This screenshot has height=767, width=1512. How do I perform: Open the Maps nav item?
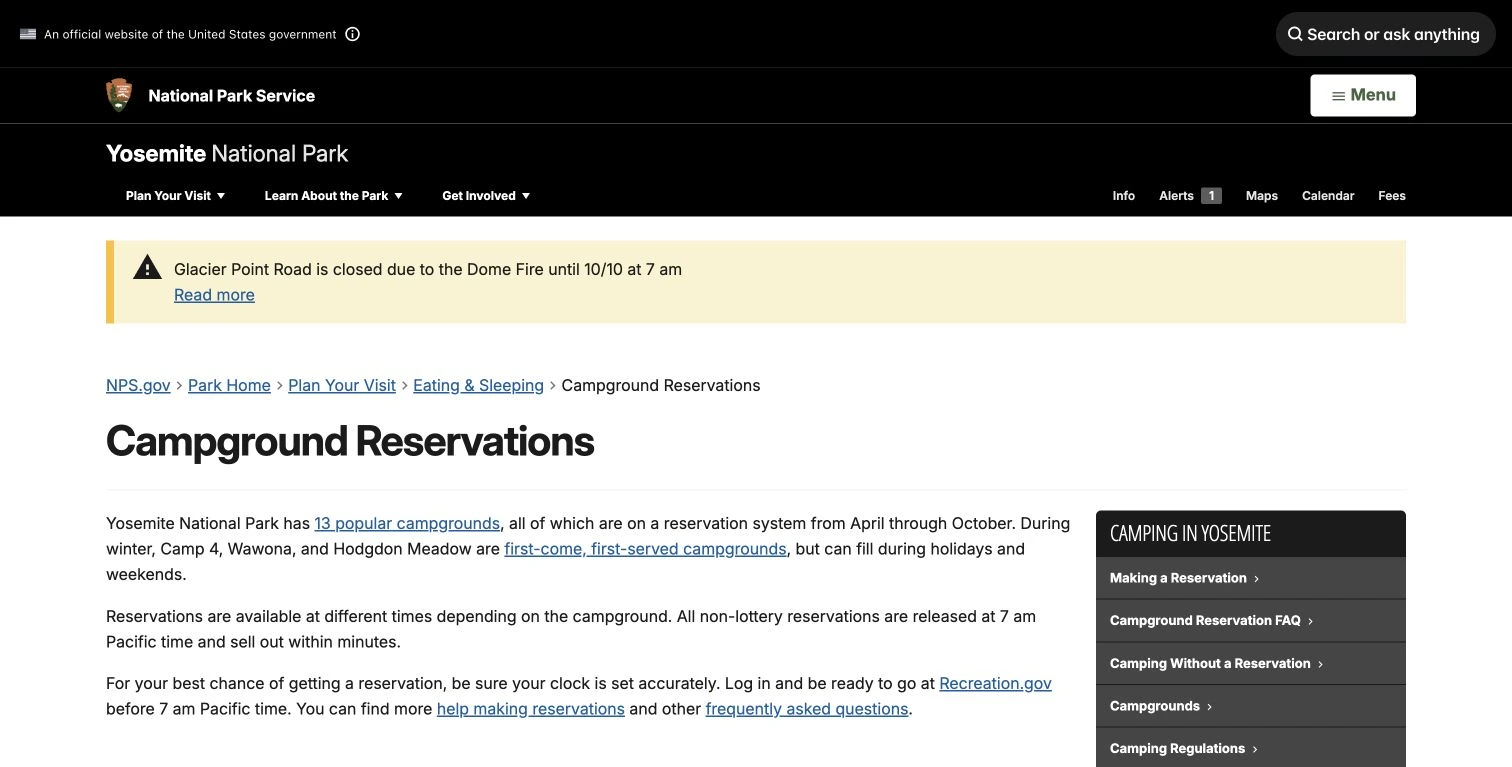(1262, 196)
